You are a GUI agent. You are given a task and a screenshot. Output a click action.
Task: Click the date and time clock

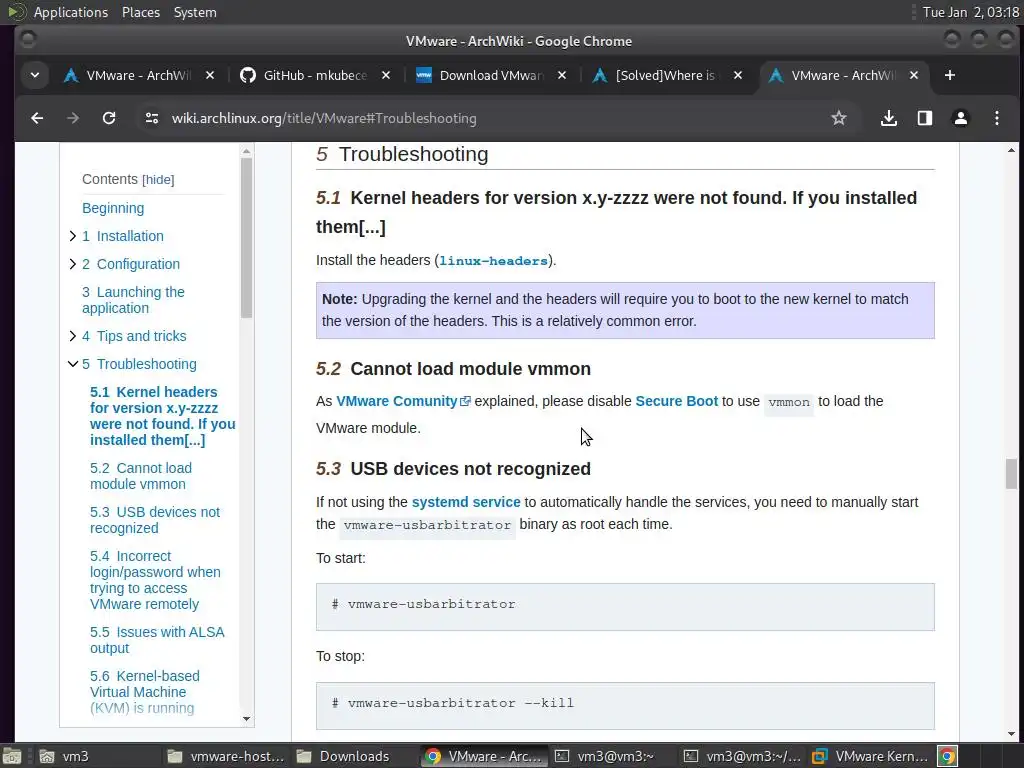(x=970, y=12)
